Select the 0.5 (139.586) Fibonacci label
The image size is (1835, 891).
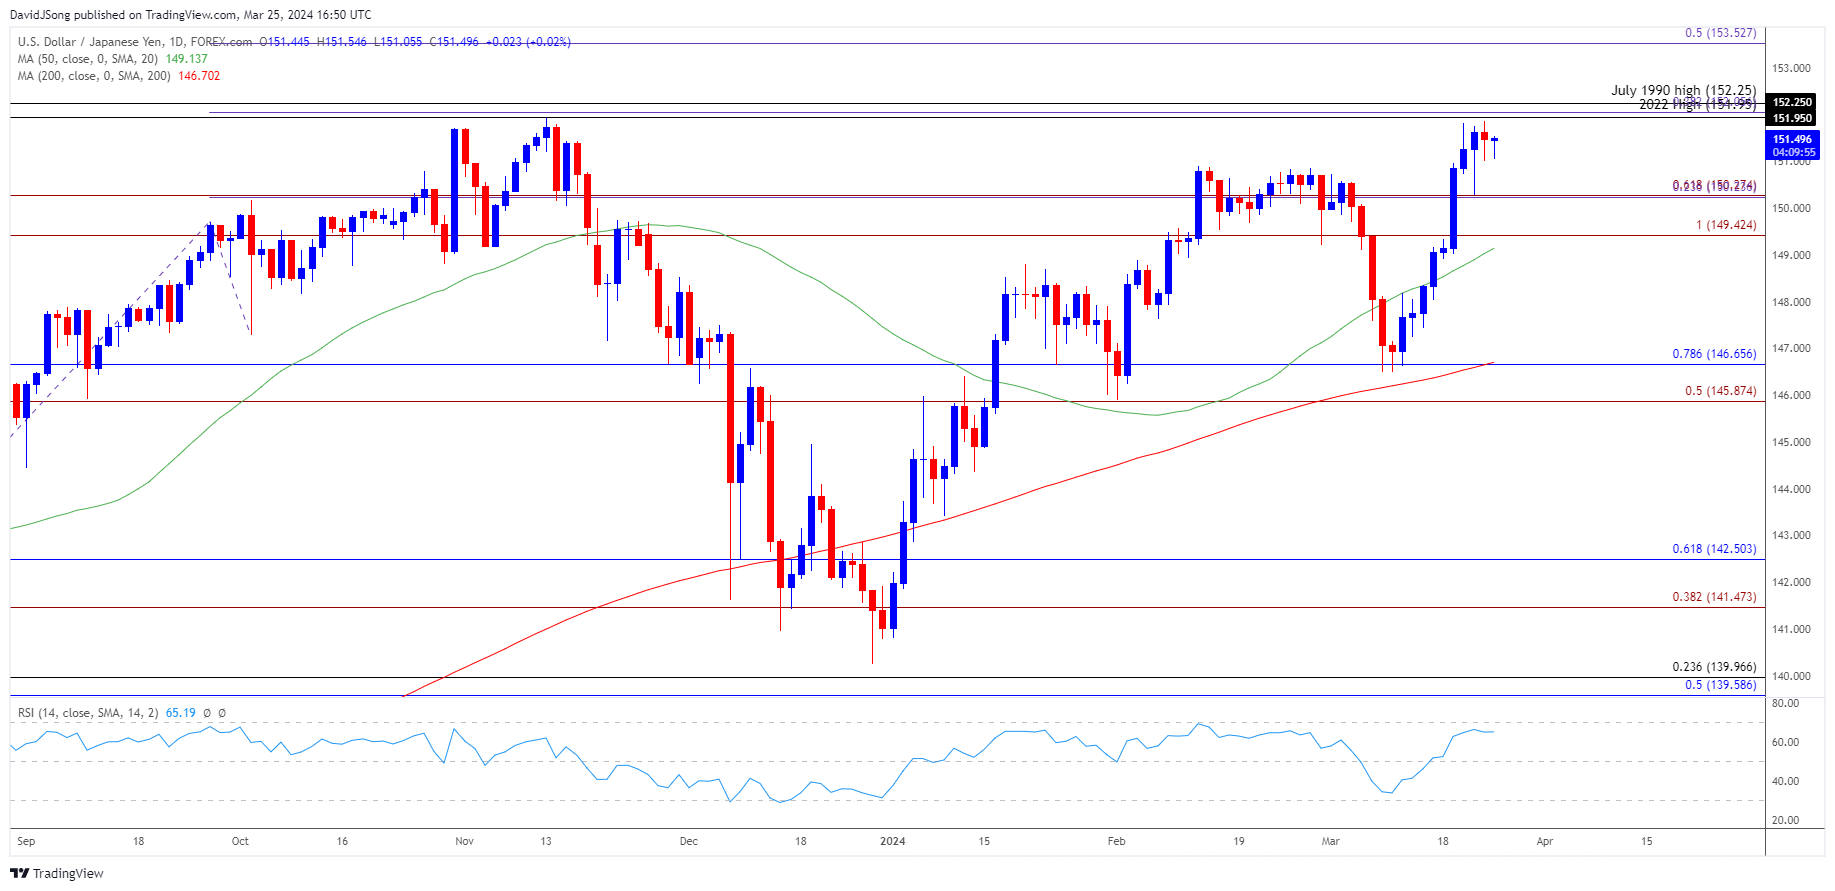tap(1720, 685)
